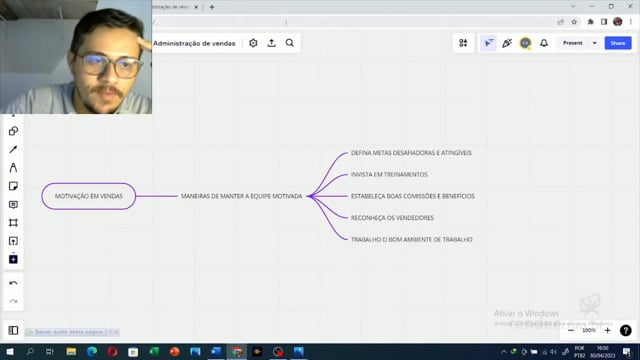
Task: Redo the last undone action
Action: 13,301
